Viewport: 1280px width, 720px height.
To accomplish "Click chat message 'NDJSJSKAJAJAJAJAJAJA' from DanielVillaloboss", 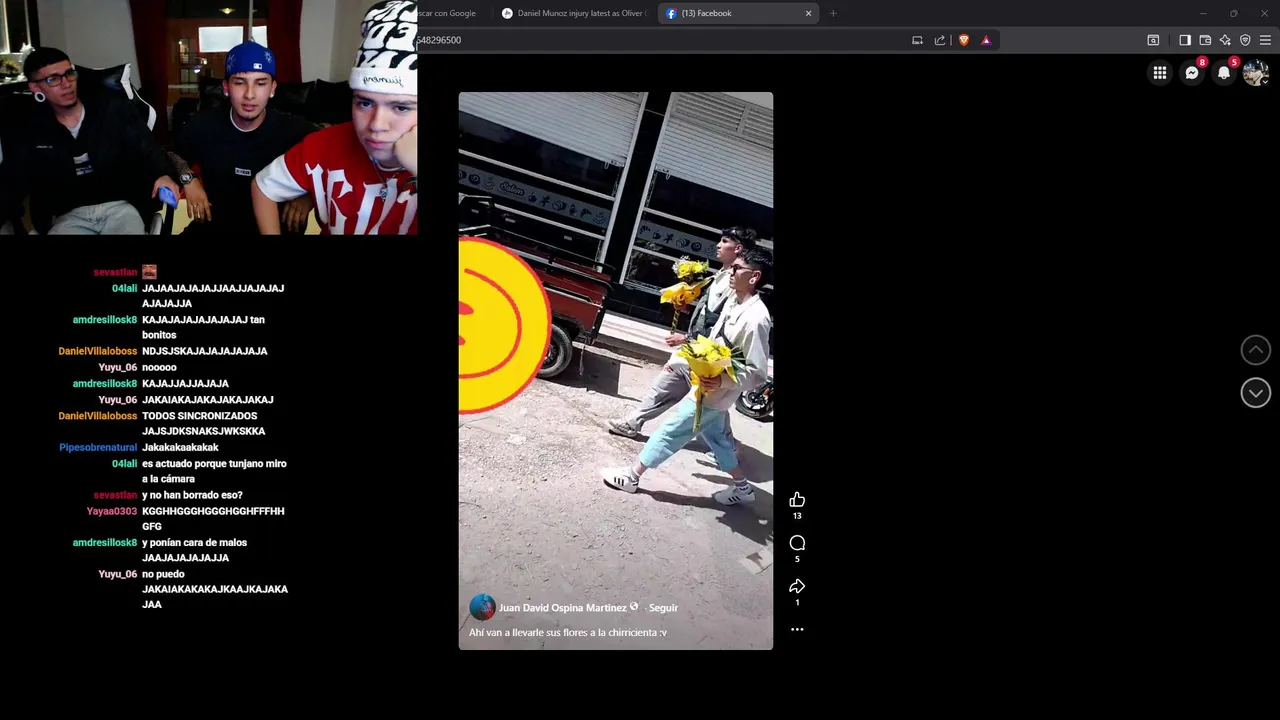I will [x=204, y=351].
